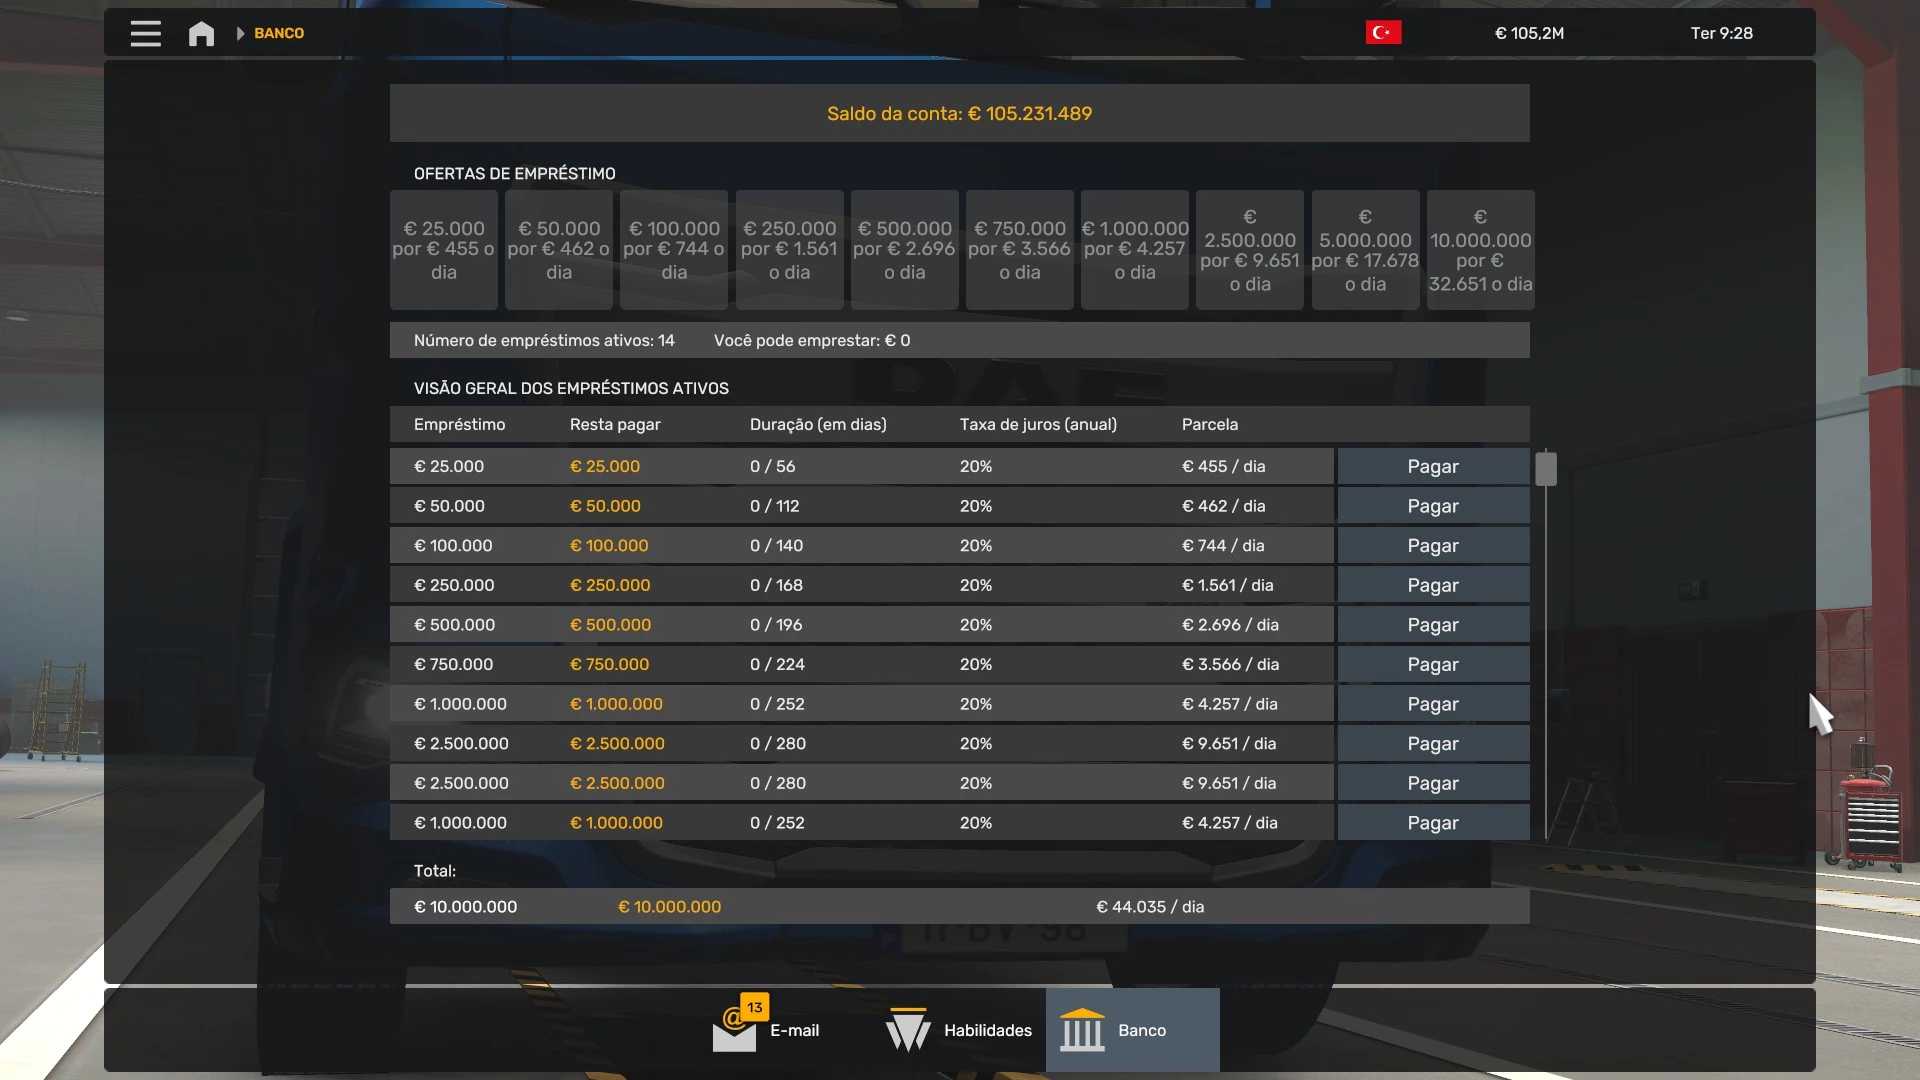Click the home icon in breadcrumb
The width and height of the screenshot is (1920, 1080).
201,34
